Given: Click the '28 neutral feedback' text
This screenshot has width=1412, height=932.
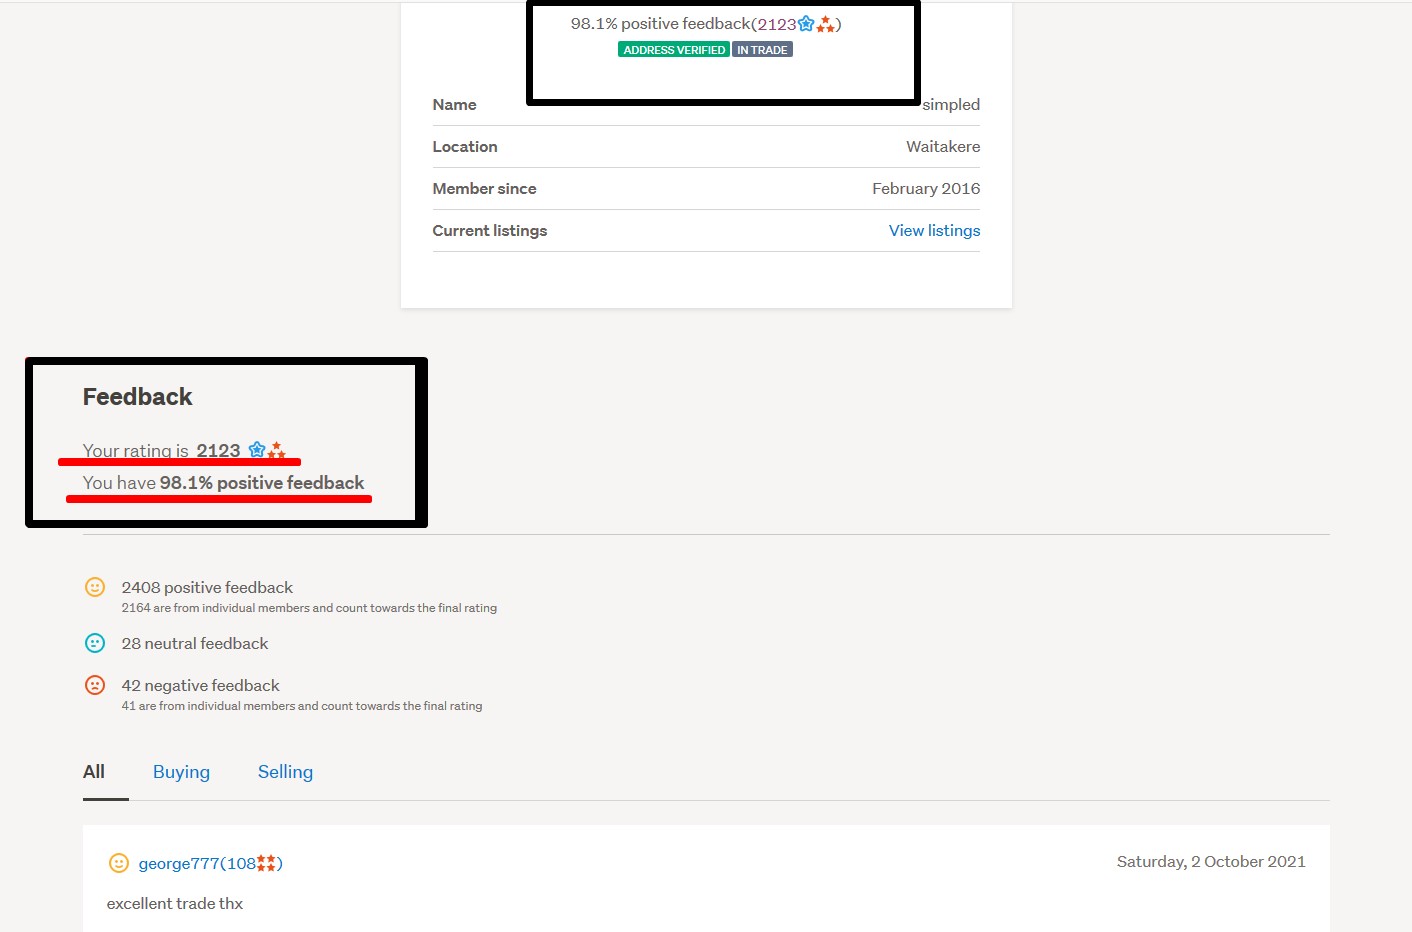Looking at the screenshot, I should click(195, 644).
